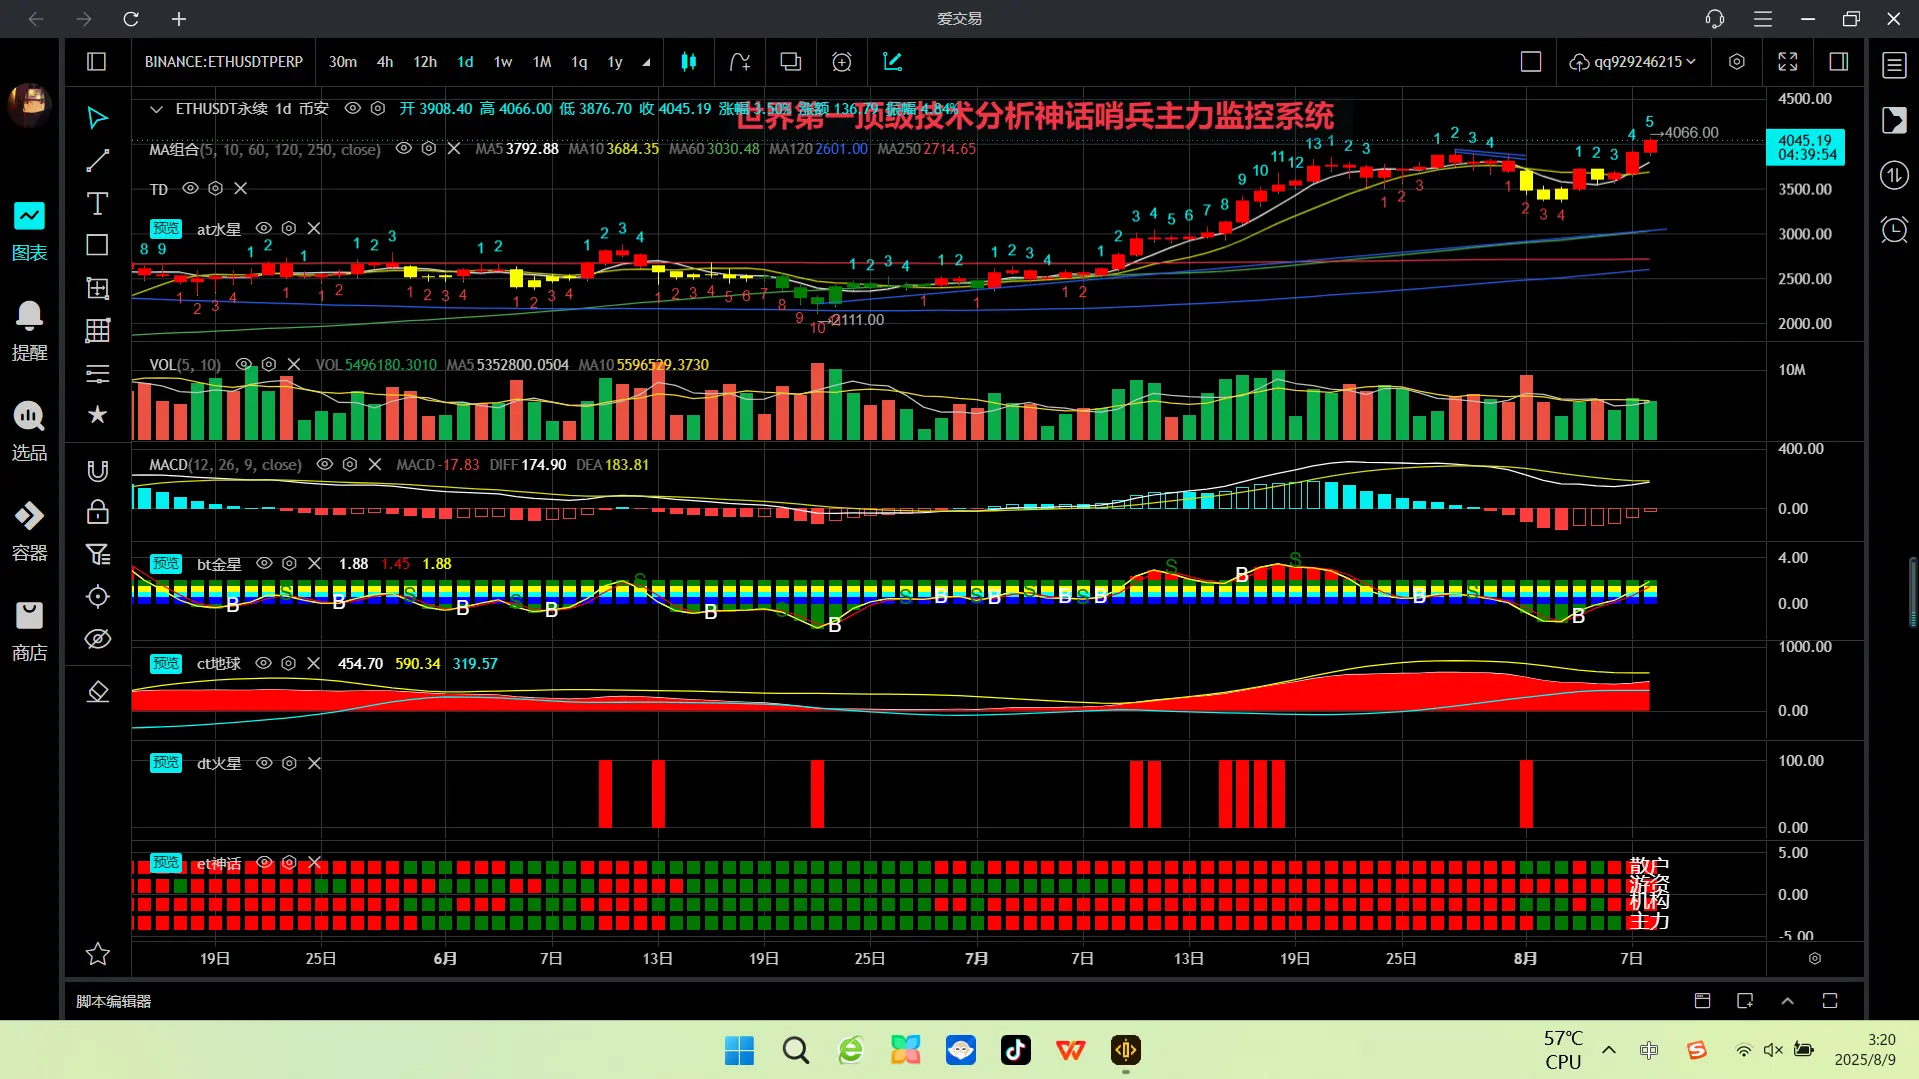Switch to the 12h timeframe
Screen dimensions: 1919x1079
(425, 62)
